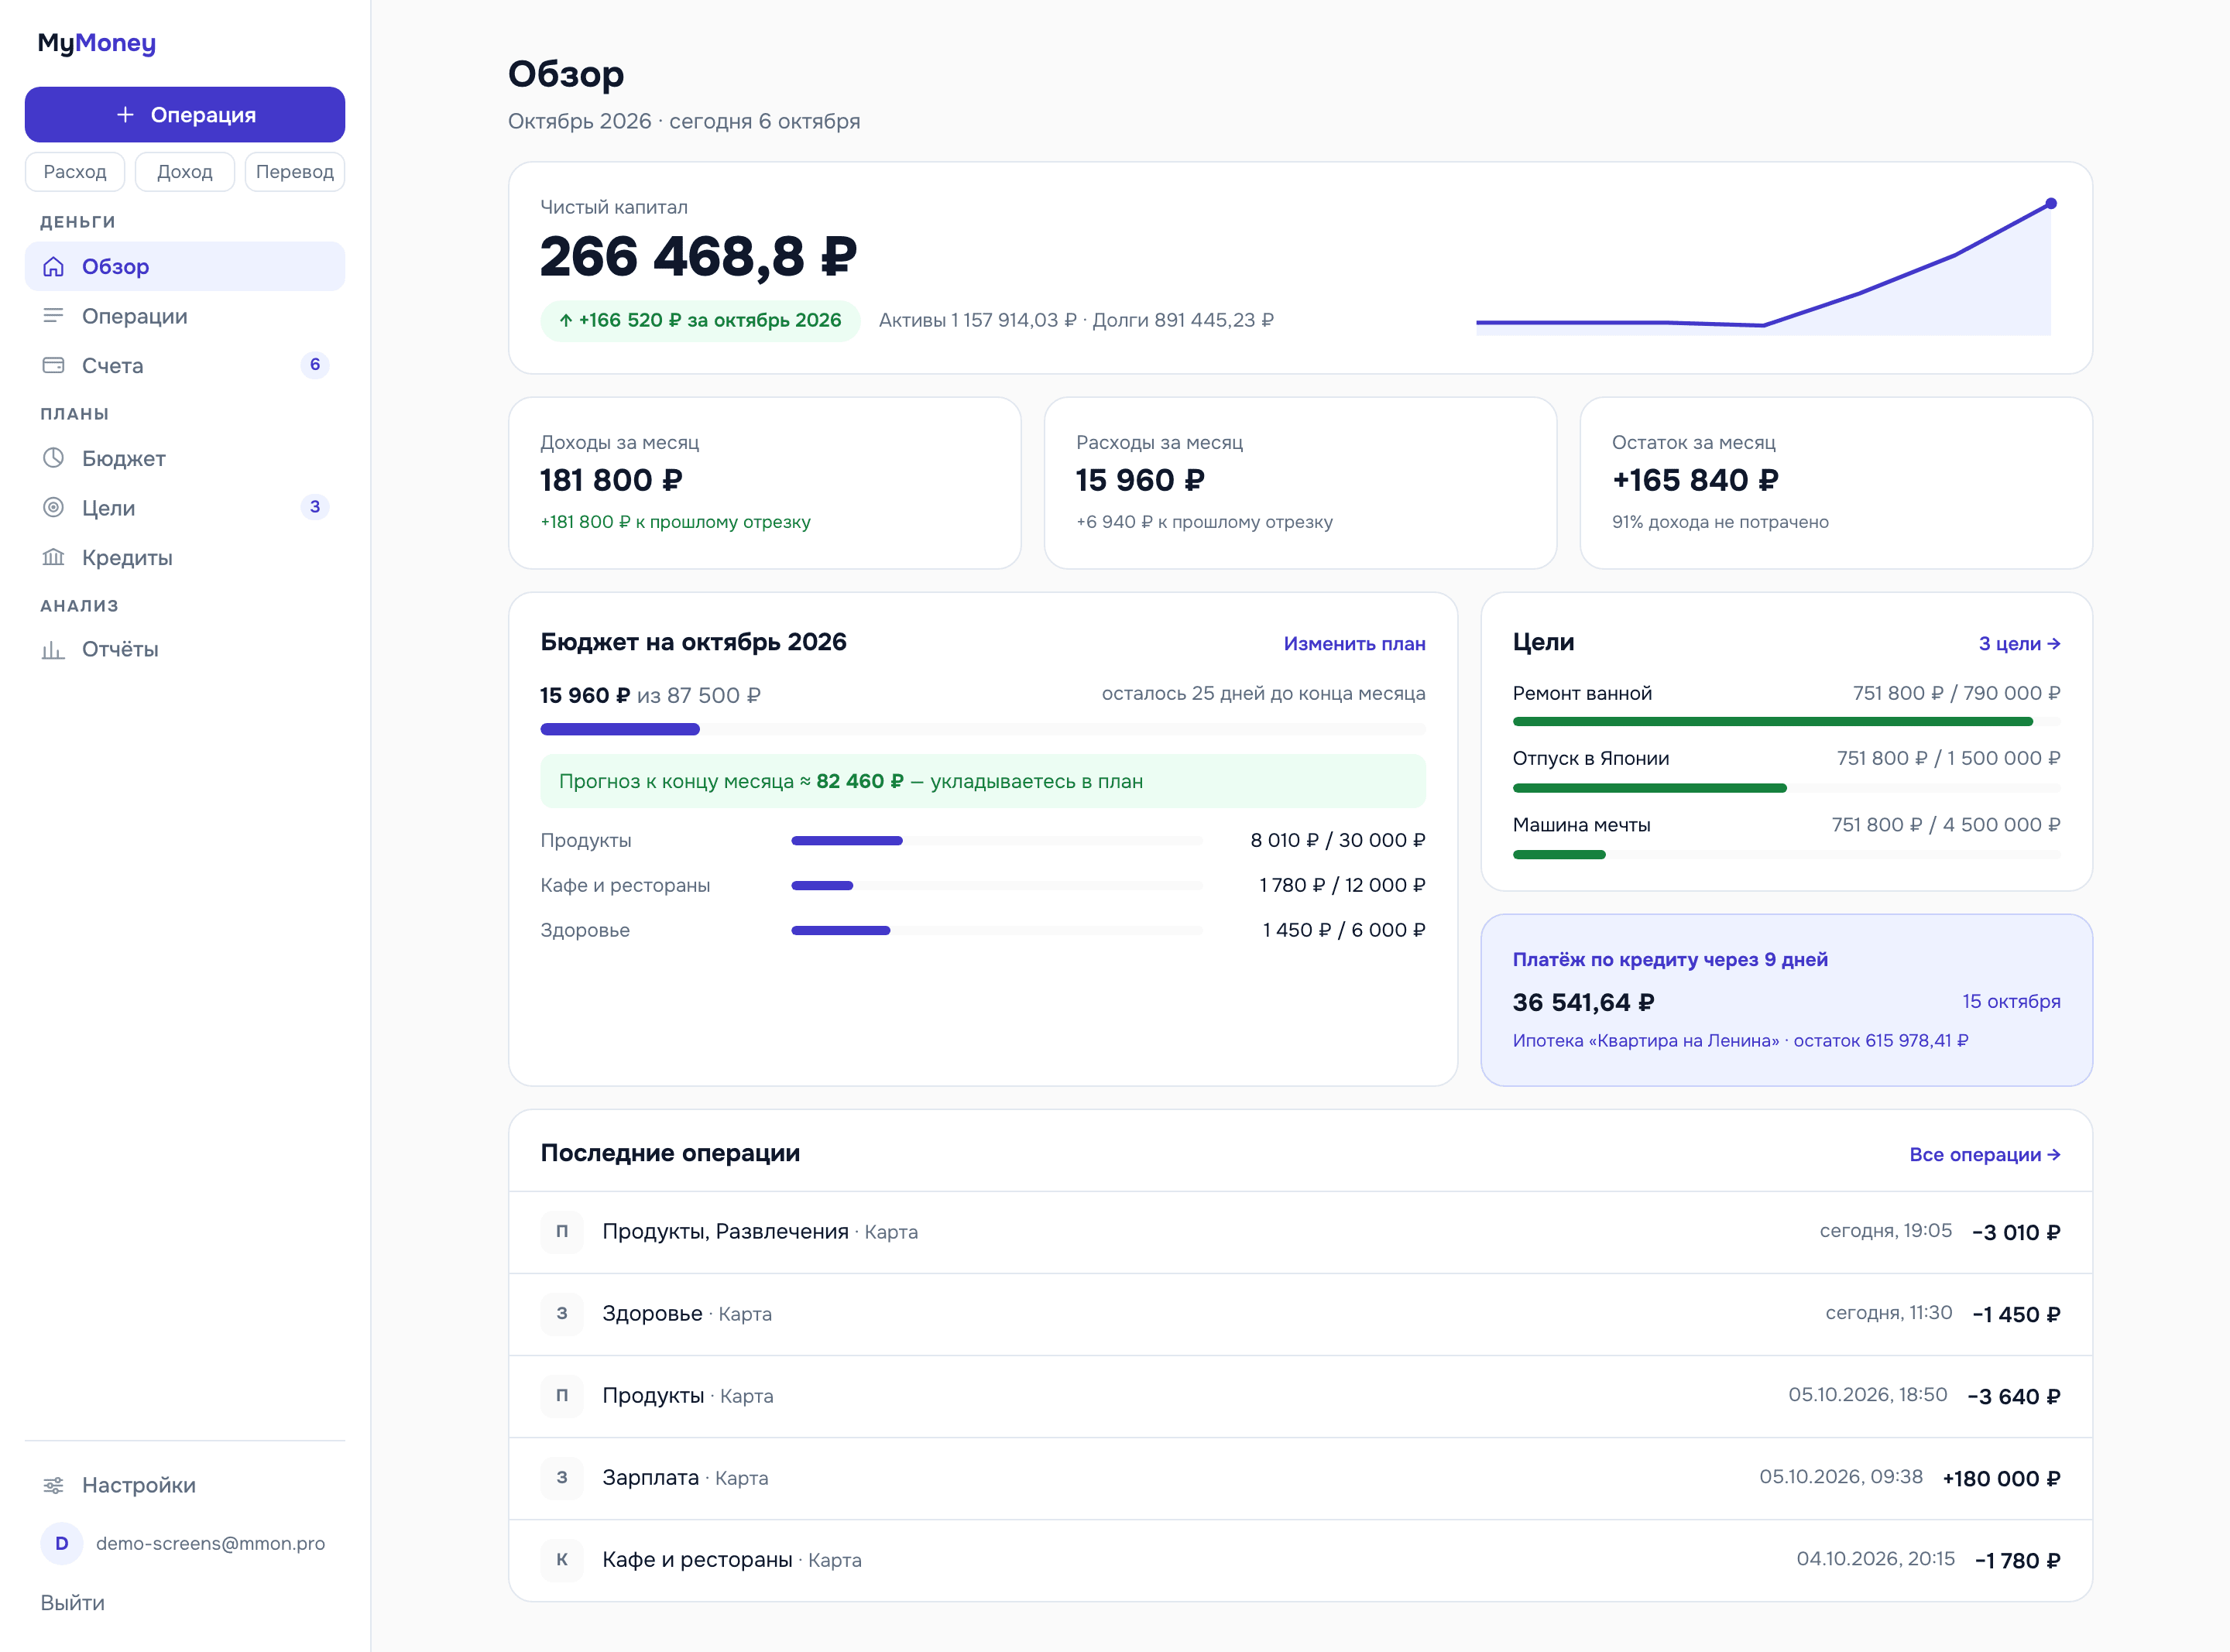Click the Расходы за месяц card
This screenshot has height=1652, width=2230.
click(1300, 483)
